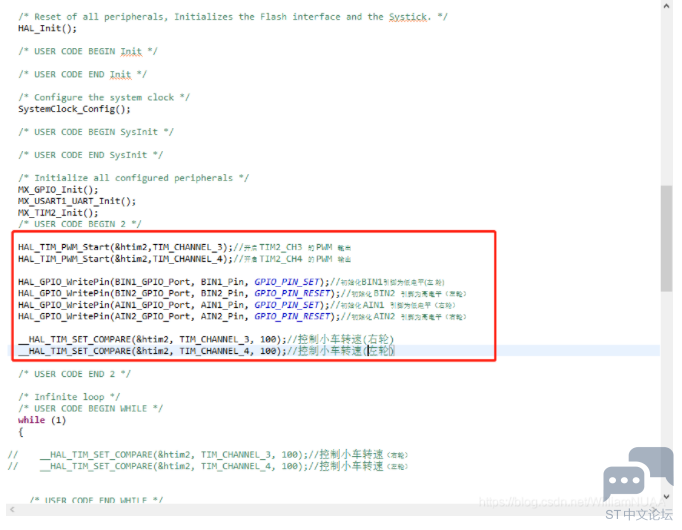Click the BIN2_Pin GPIO_PIN_RESET WritePin line
This screenshot has width=682, height=530.
(242, 293)
